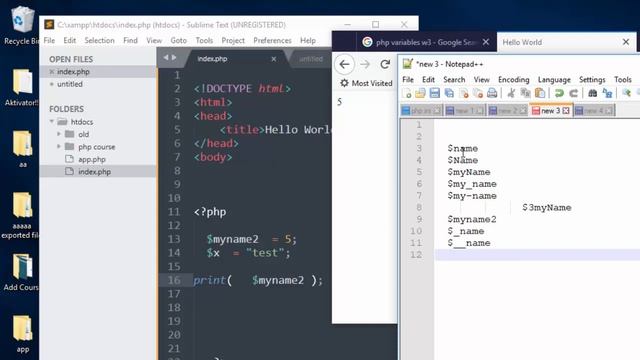Open Sublime Text Tools menu

pos(204,40)
